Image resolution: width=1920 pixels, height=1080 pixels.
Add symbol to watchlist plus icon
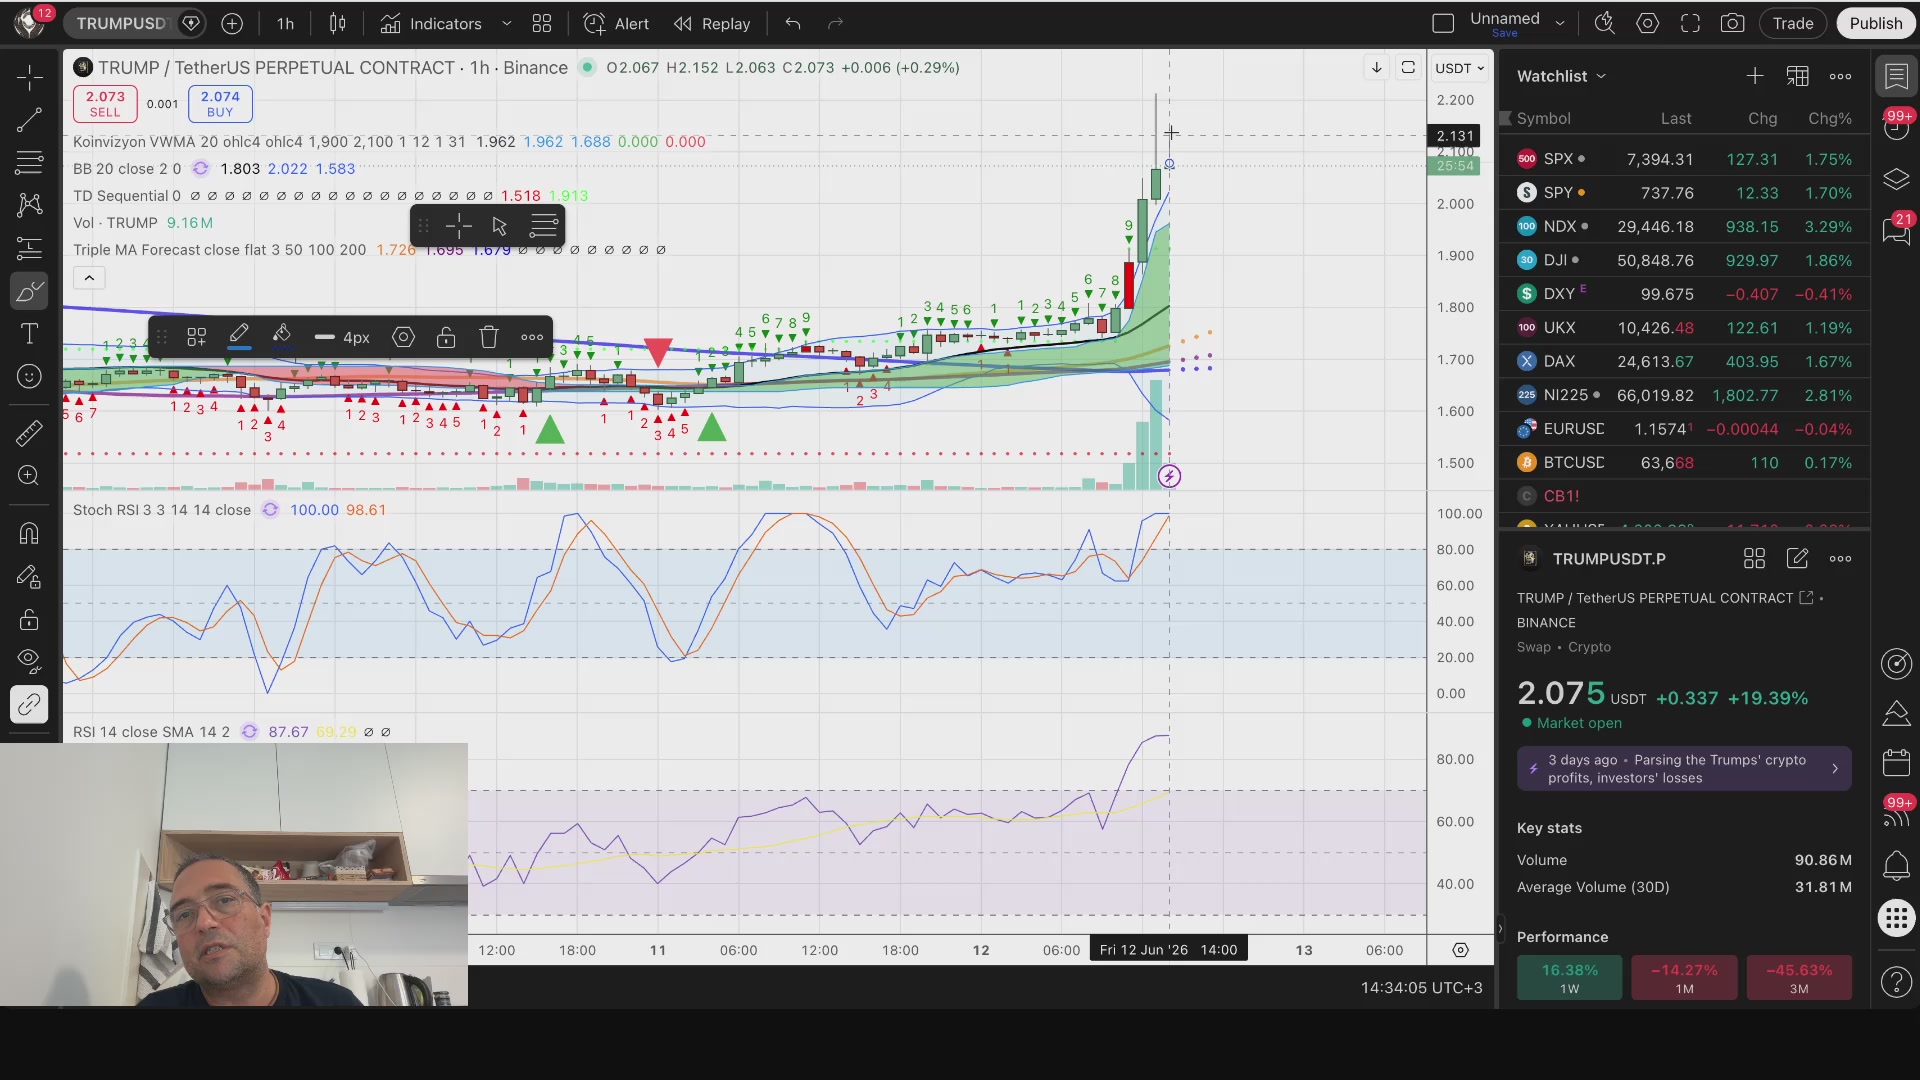tap(1754, 76)
